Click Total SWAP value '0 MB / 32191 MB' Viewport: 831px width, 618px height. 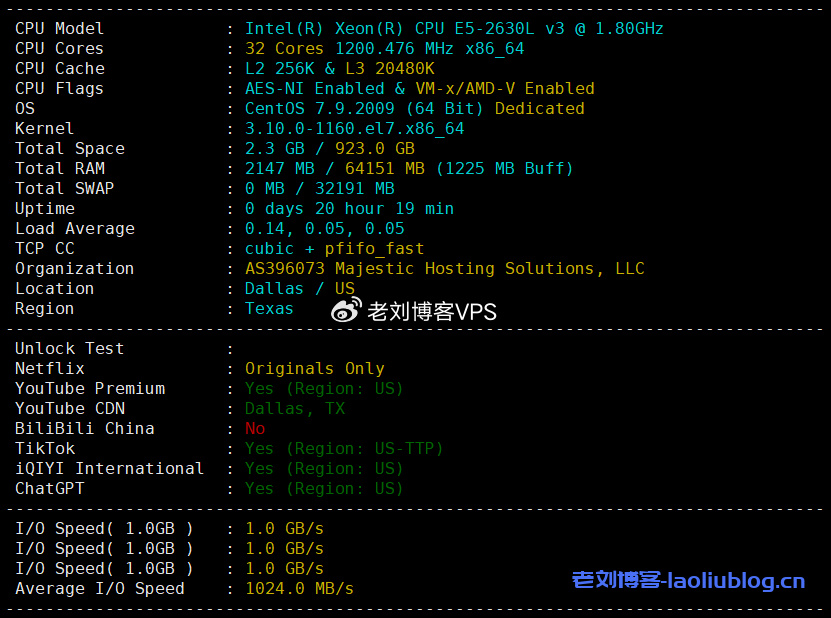click(320, 189)
